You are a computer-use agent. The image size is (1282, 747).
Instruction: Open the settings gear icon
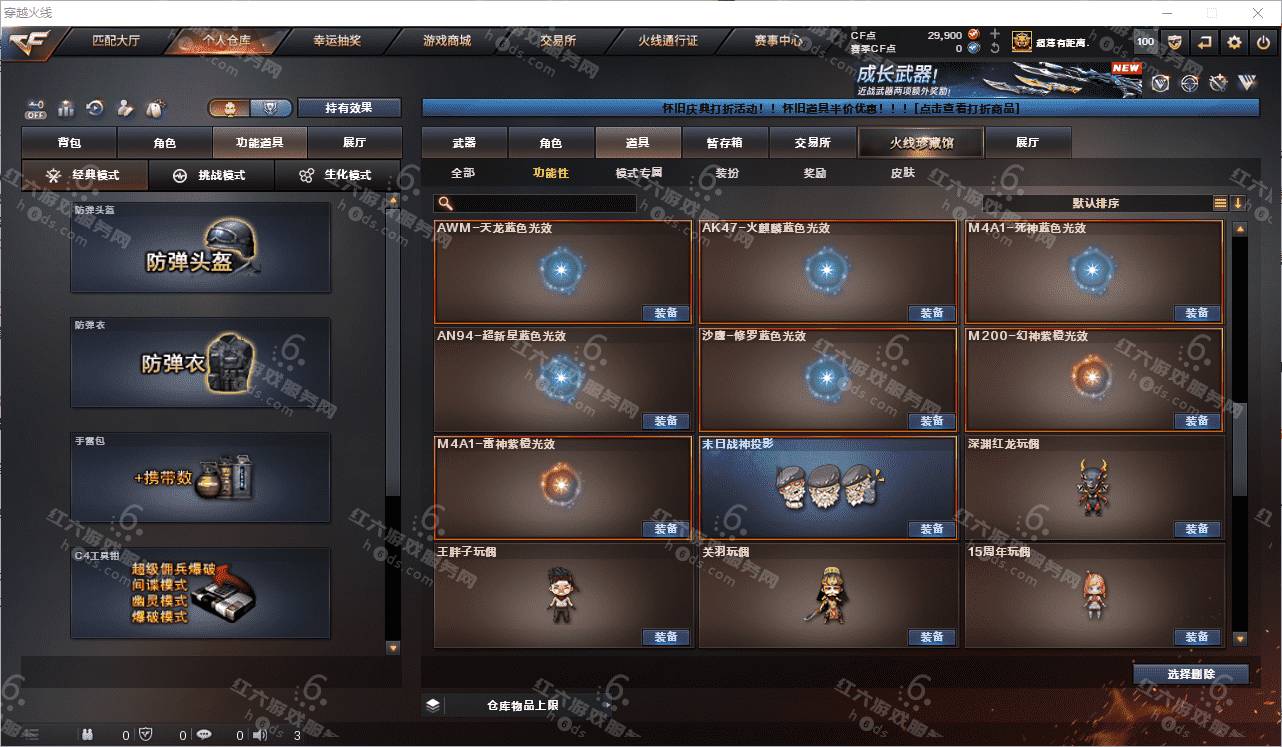tap(1234, 42)
